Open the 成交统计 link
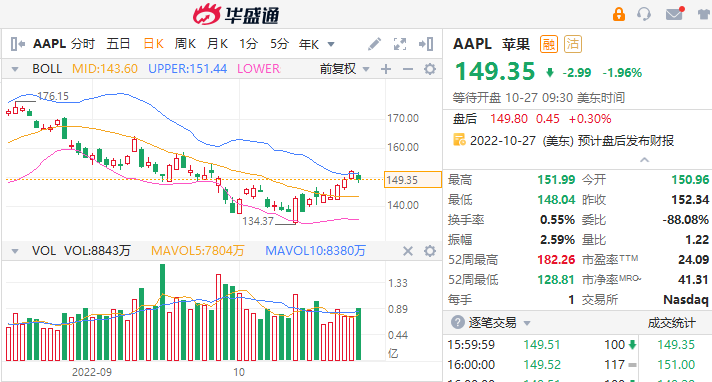The height and width of the screenshot is (382, 712). pyautogui.click(x=671, y=323)
